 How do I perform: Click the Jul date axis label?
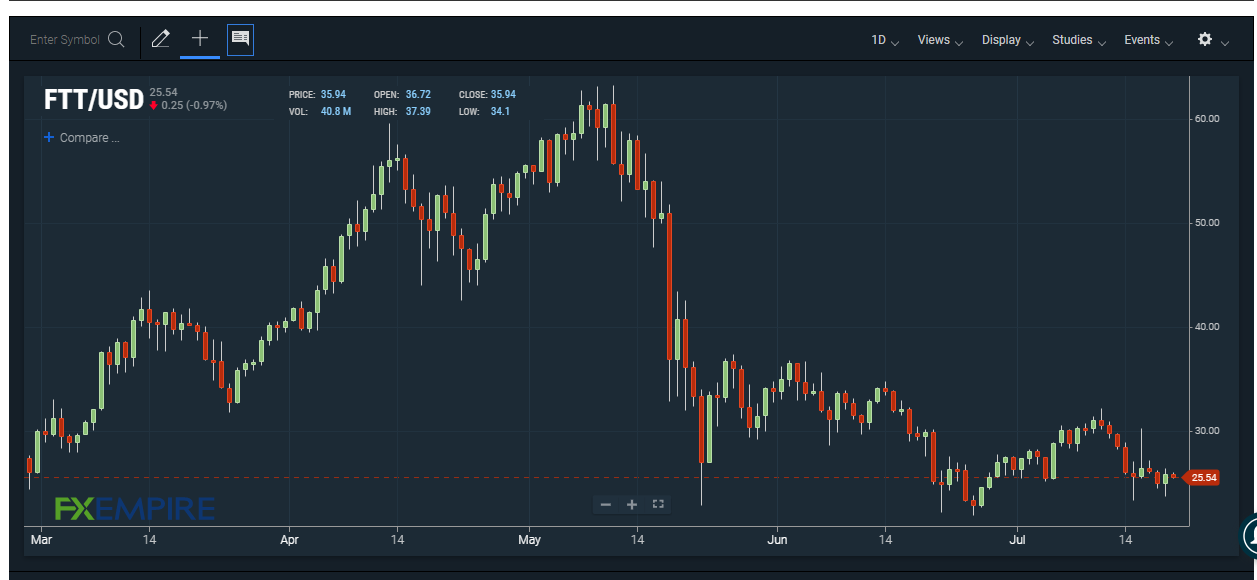point(1017,540)
